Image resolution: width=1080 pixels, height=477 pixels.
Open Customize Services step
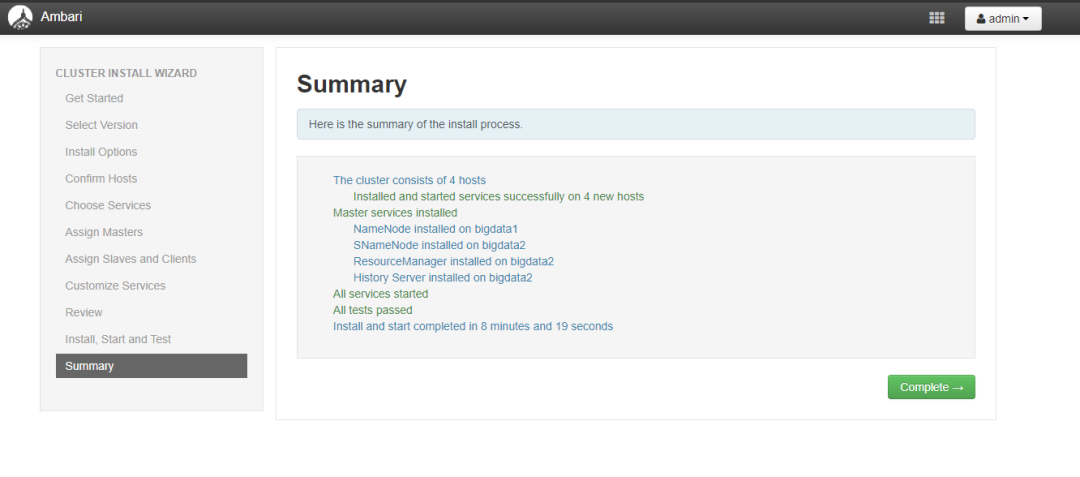113,286
